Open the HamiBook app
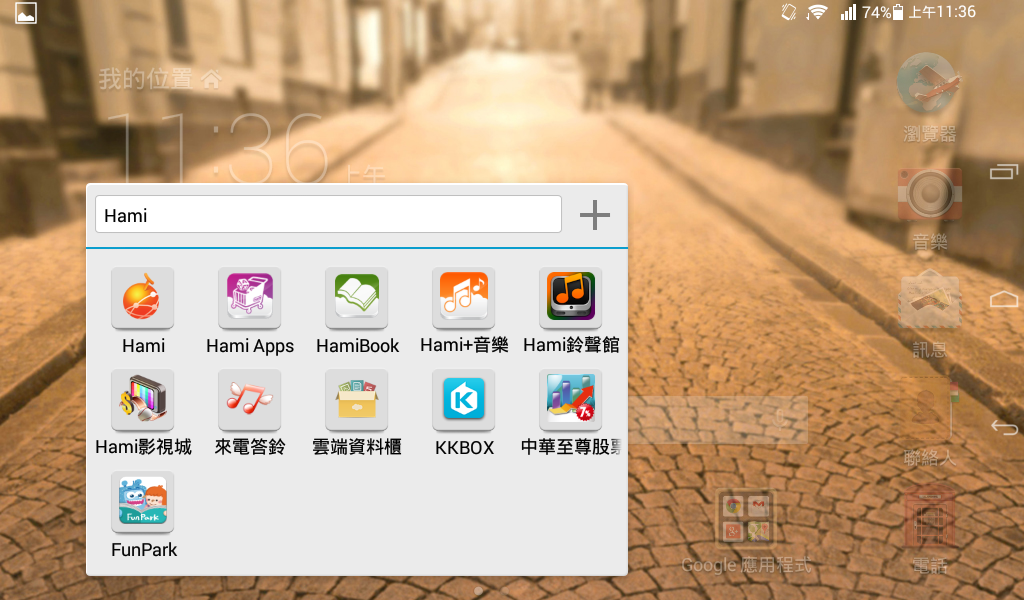Image resolution: width=1024 pixels, height=600 pixels. coord(357,298)
